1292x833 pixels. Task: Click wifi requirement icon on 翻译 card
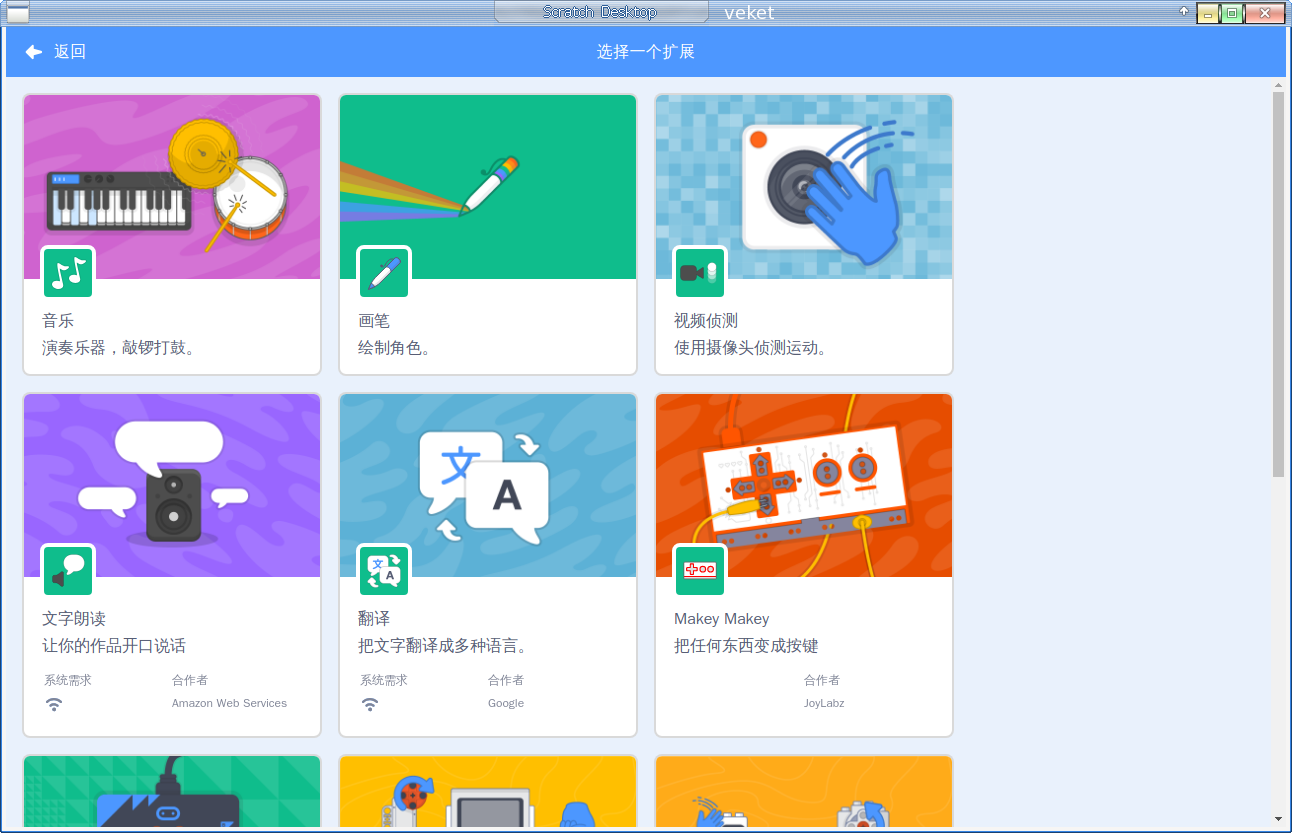pos(370,704)
